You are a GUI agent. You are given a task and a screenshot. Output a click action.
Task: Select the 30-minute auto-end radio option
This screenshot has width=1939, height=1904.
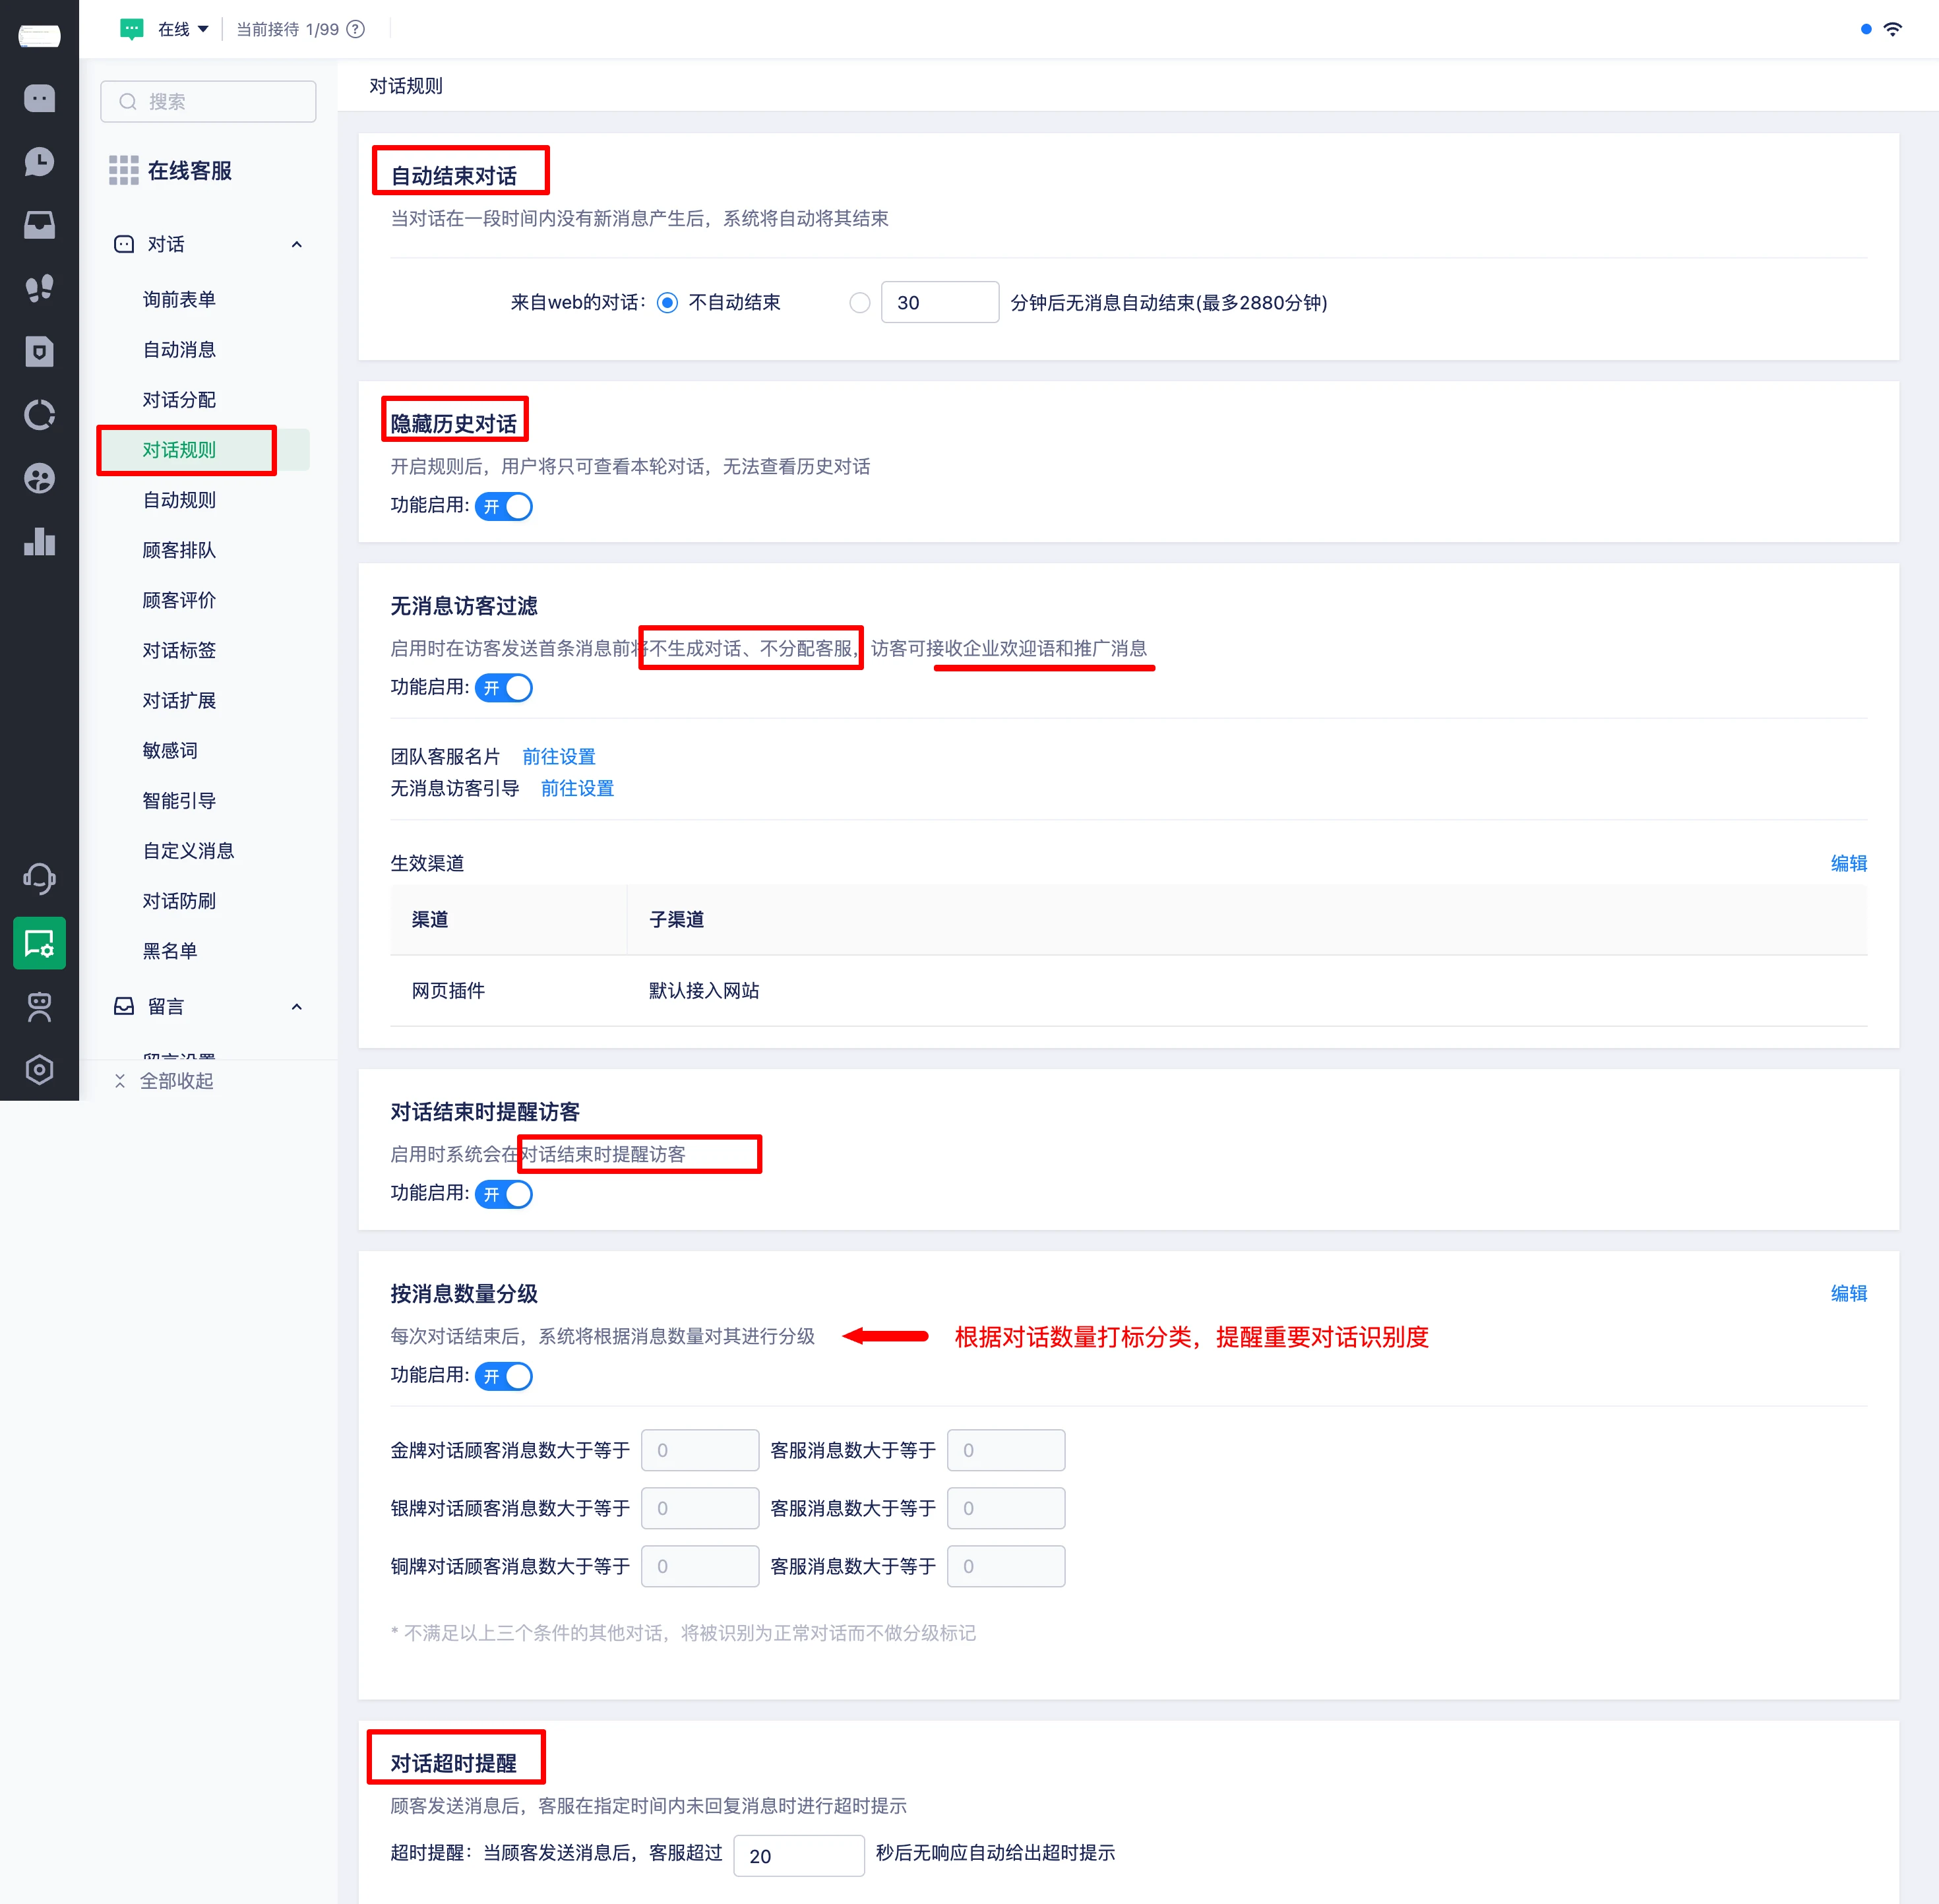pyautogui.click(x=859, y=302)
